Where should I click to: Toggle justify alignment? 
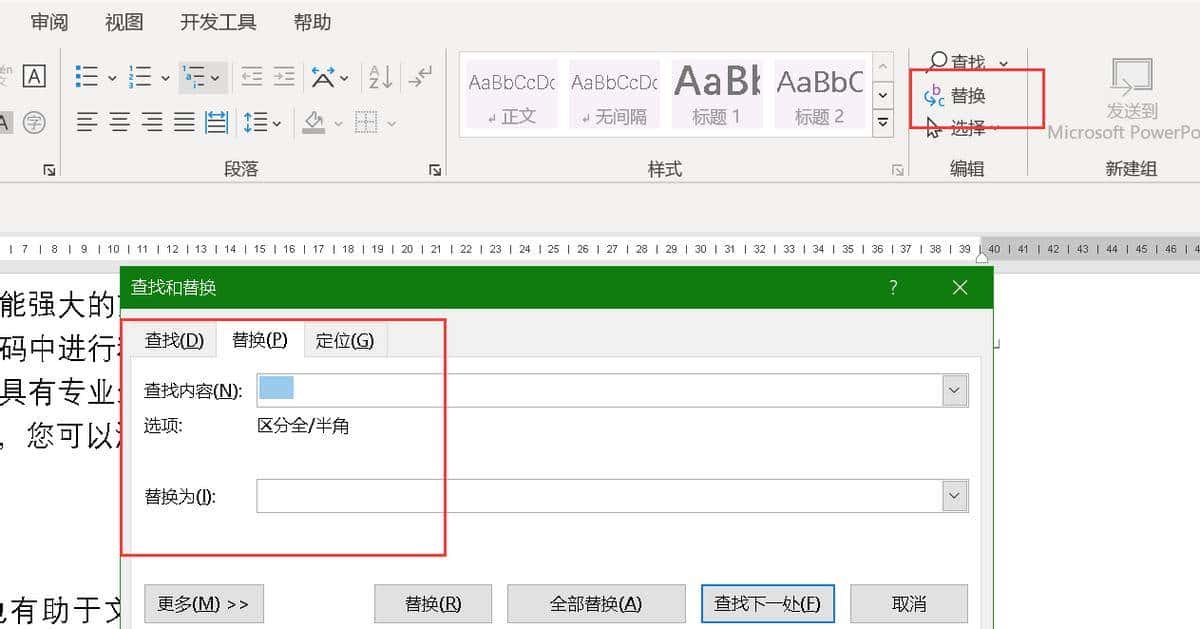point(184,122)
